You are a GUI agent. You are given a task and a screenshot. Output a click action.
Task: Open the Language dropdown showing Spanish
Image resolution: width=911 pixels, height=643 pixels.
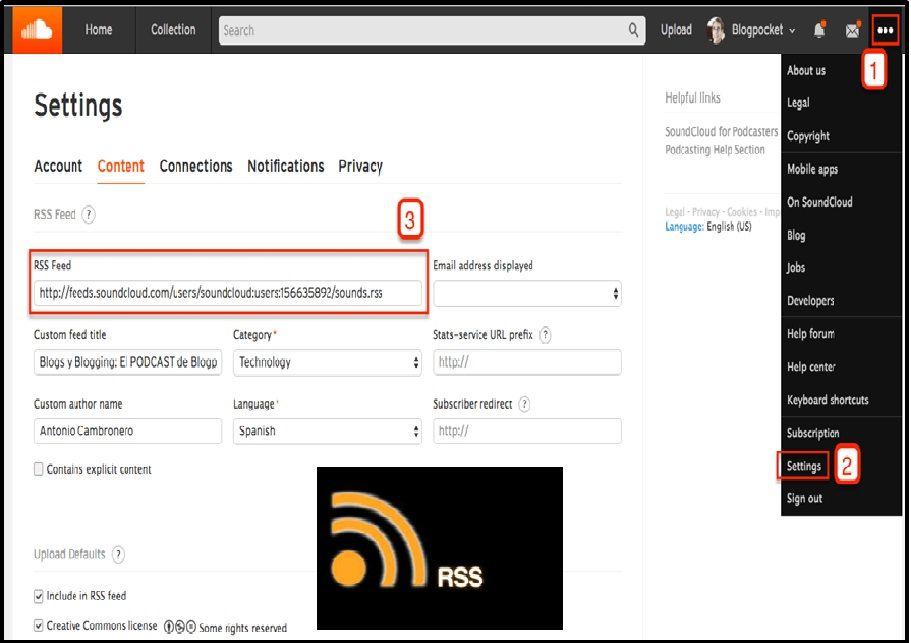click(x=327, y=431)
